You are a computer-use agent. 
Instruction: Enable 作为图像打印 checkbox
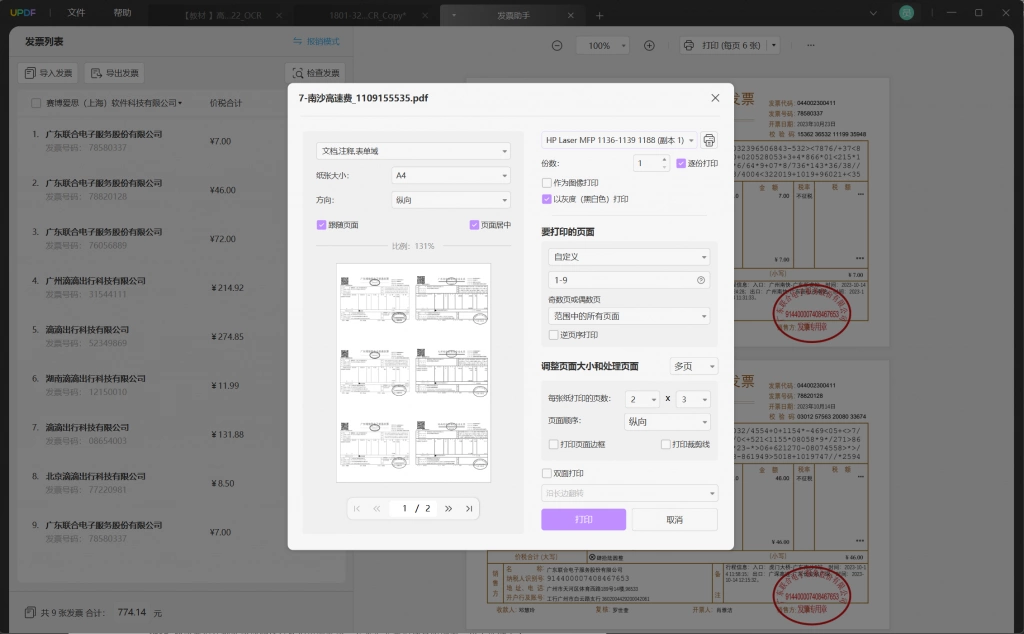(x=547, y=183)
